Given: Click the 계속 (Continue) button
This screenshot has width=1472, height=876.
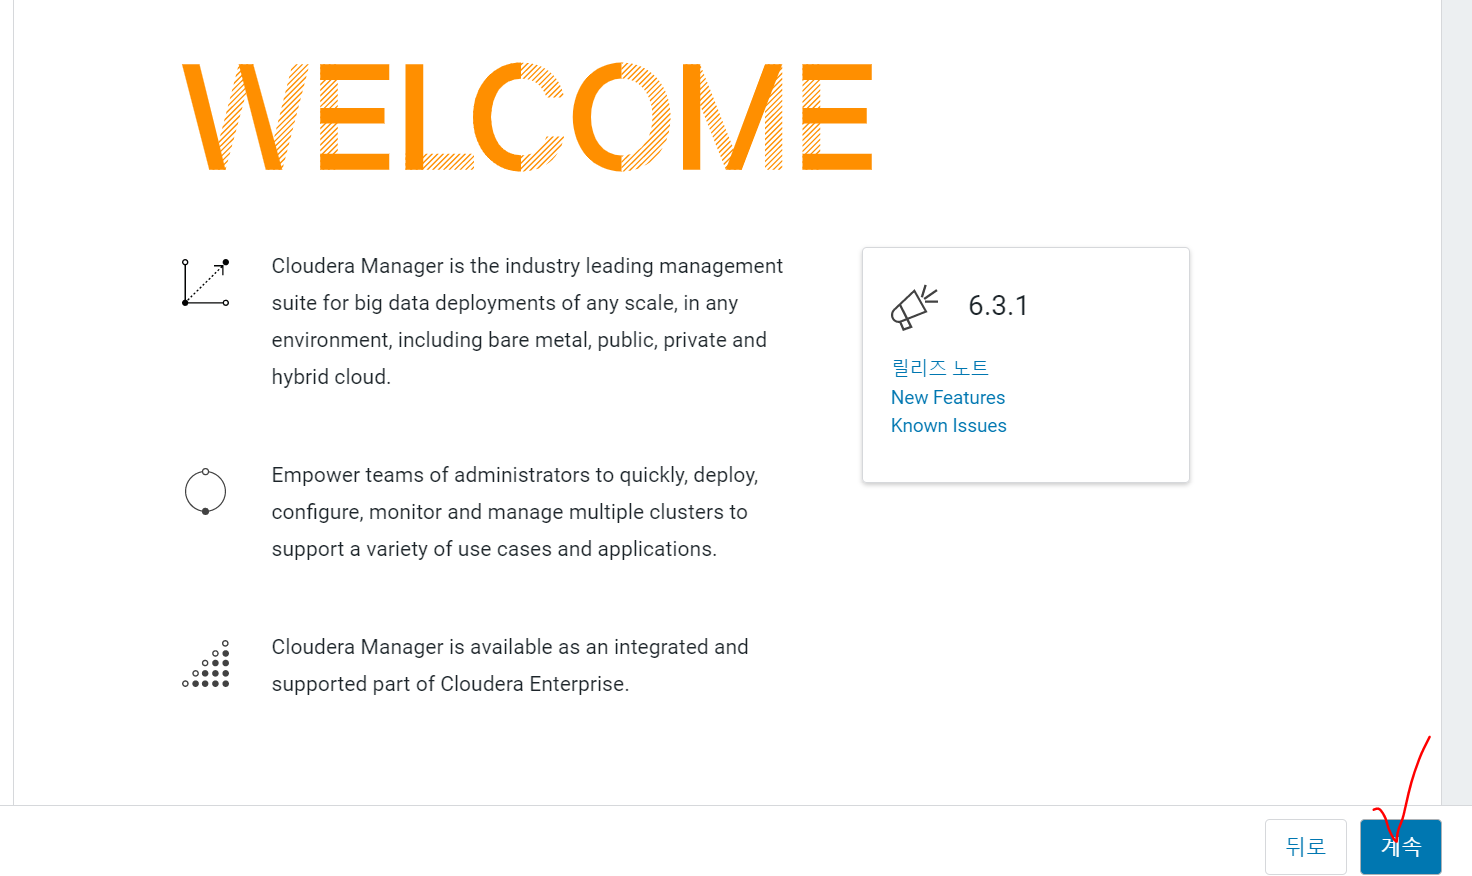Looking at the screenshot, I should click(x=1400, y=847).
